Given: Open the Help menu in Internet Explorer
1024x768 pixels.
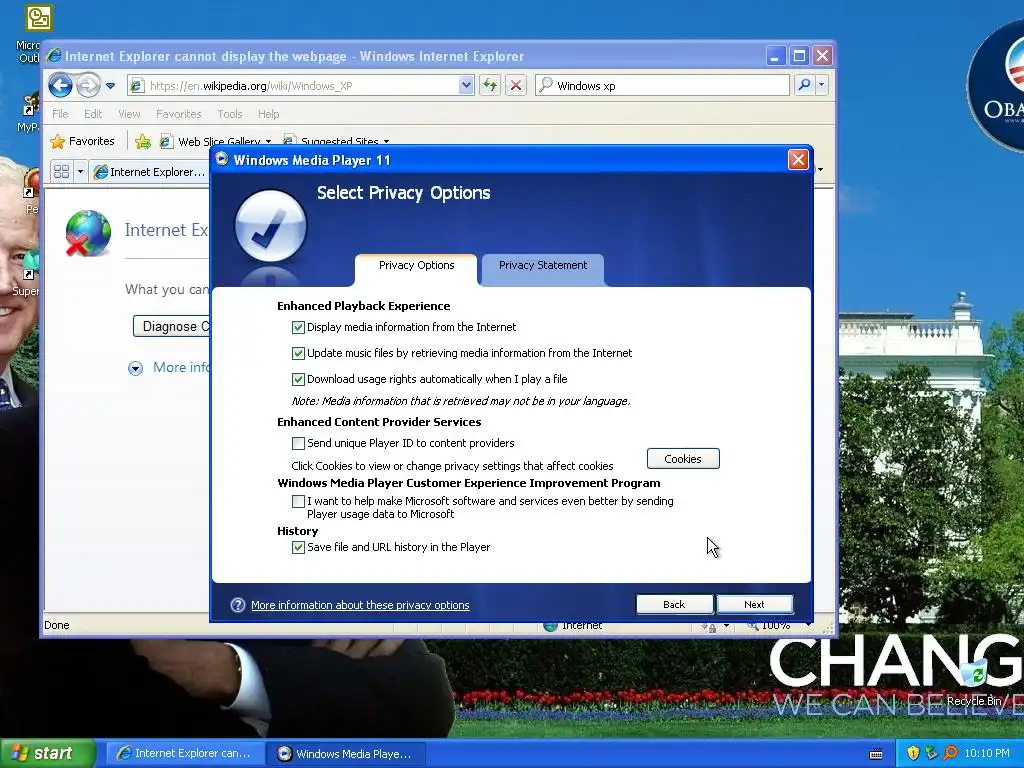Looking at the screenshot, I should tap(268, 114).
